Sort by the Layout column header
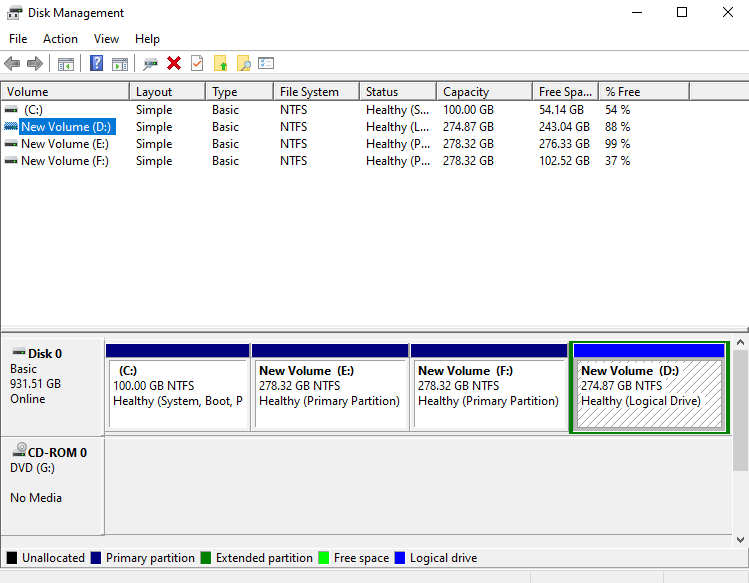This screenshot has height=583, width=749. pos(168,92)
